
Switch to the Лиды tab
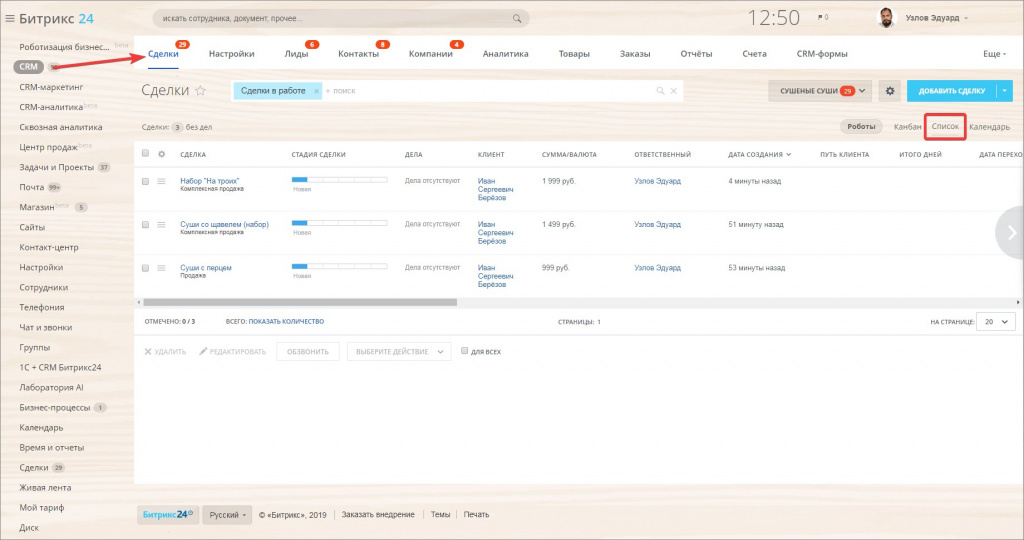(x=296, y=54)
